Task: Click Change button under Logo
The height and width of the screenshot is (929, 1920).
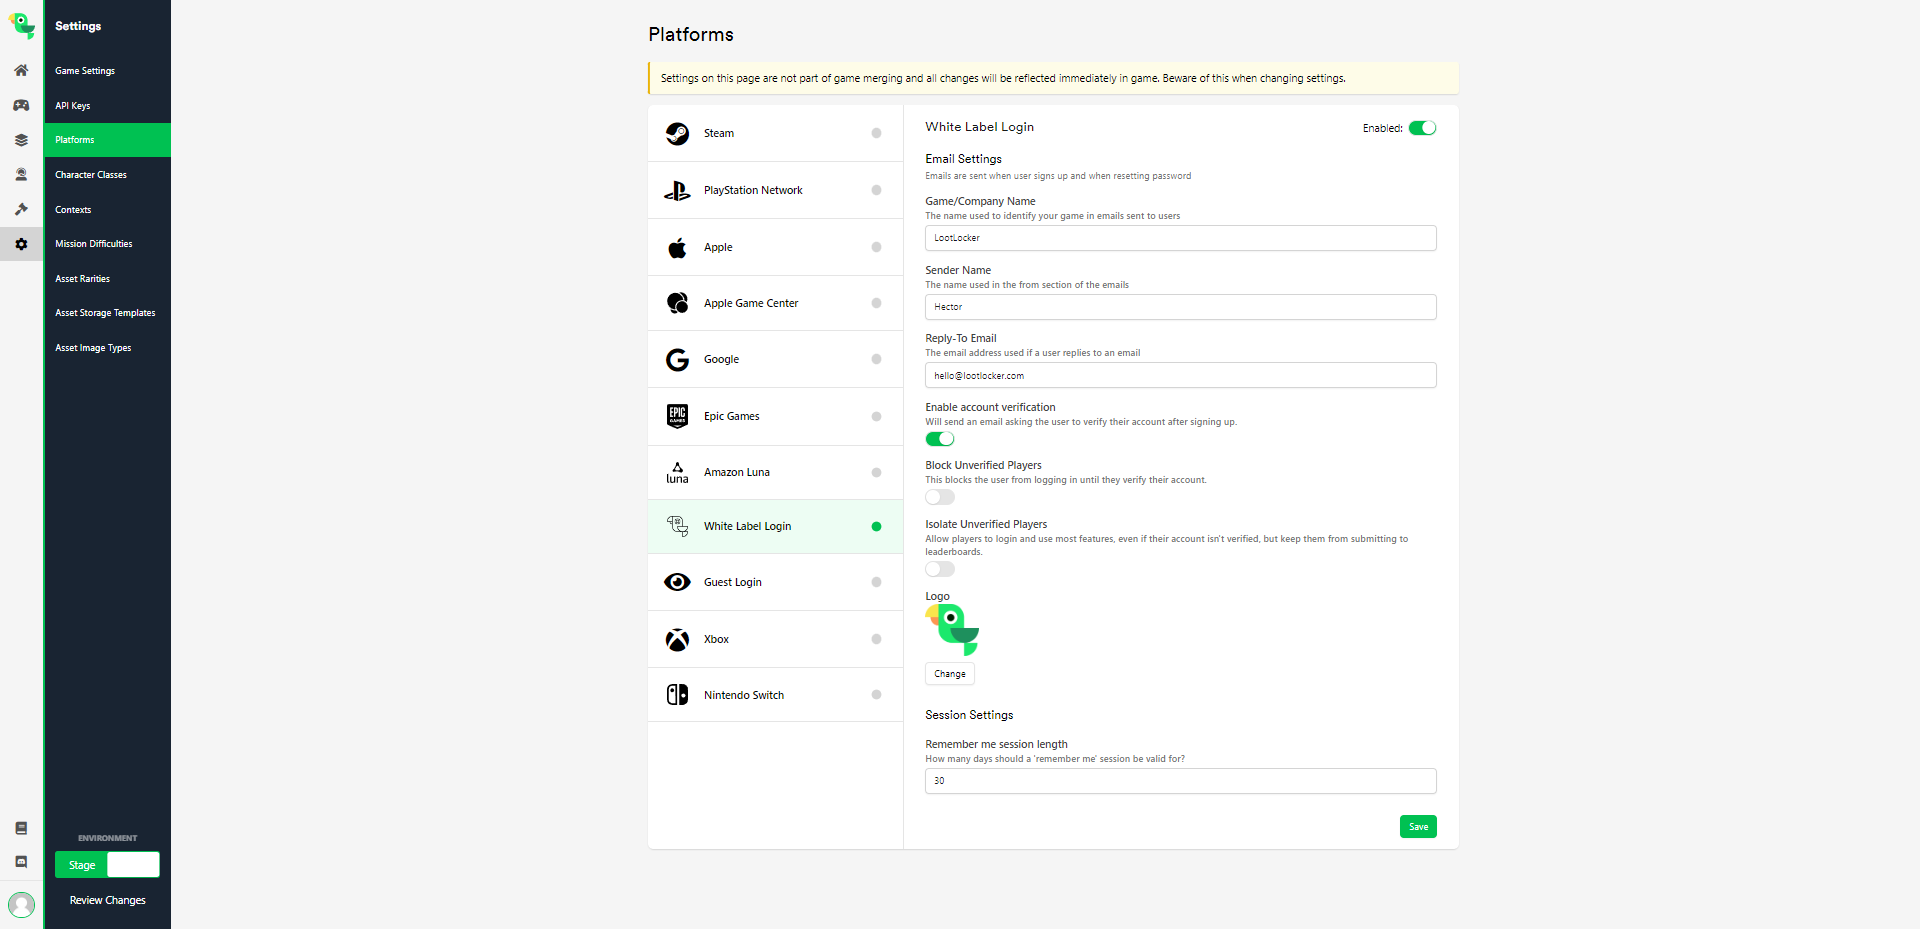Action: point(949,674)
